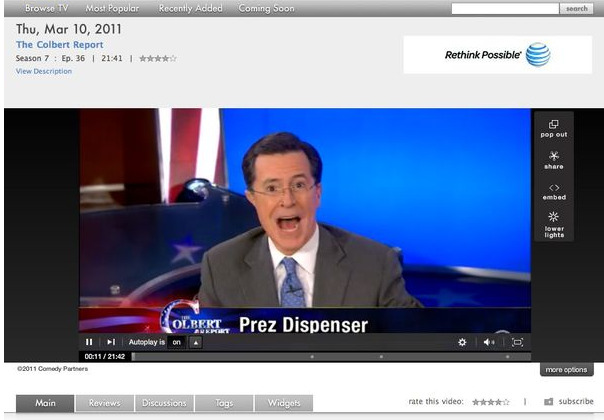Click the search button

pyautogui.click(x=576, y=8)
